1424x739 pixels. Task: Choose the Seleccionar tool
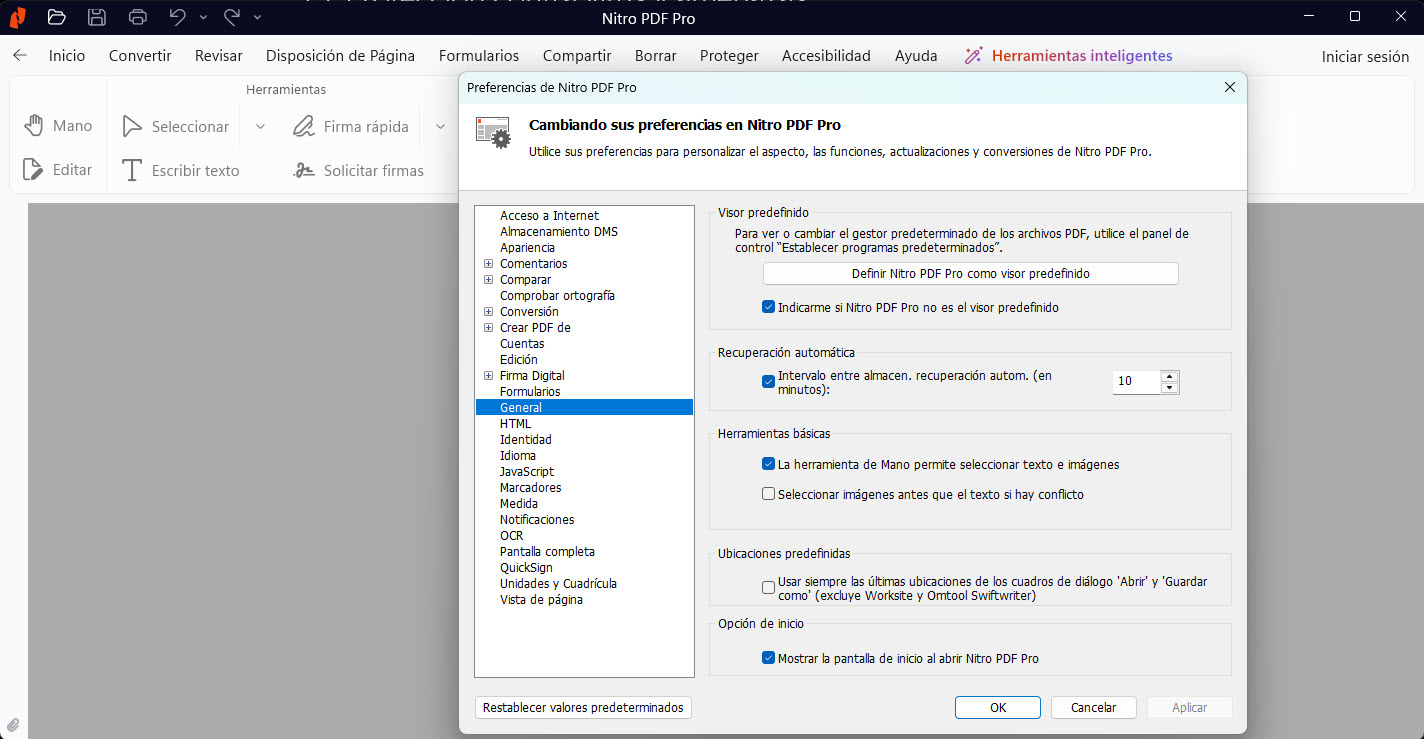tap(175, 126)
